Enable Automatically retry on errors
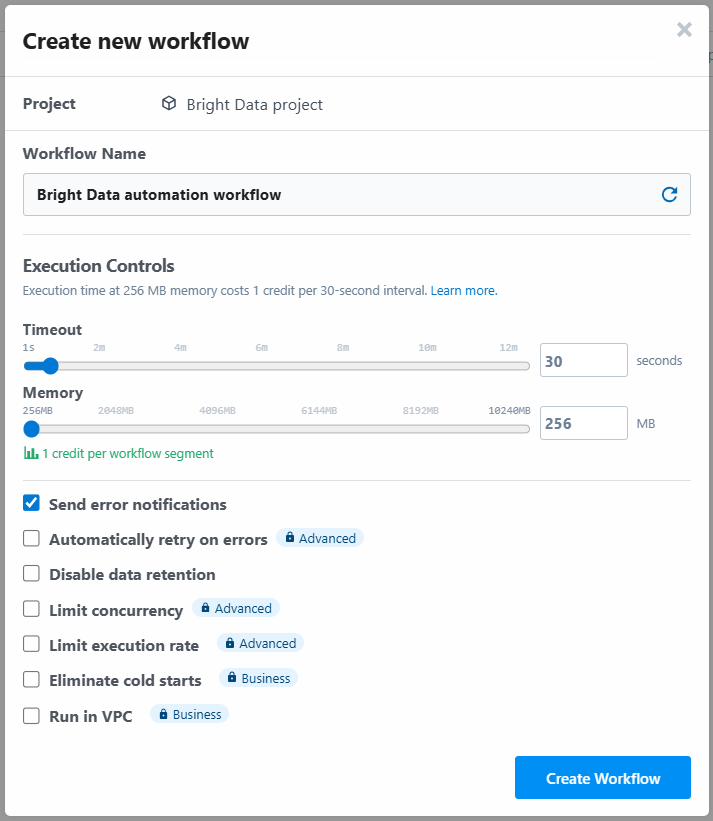Viewport: 713px width, 821px height. coord(31,538)
